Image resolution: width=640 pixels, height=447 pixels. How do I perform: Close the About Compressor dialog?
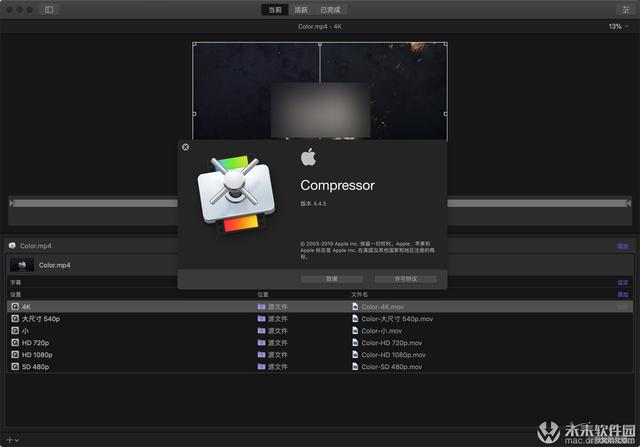tap(185, 147)
